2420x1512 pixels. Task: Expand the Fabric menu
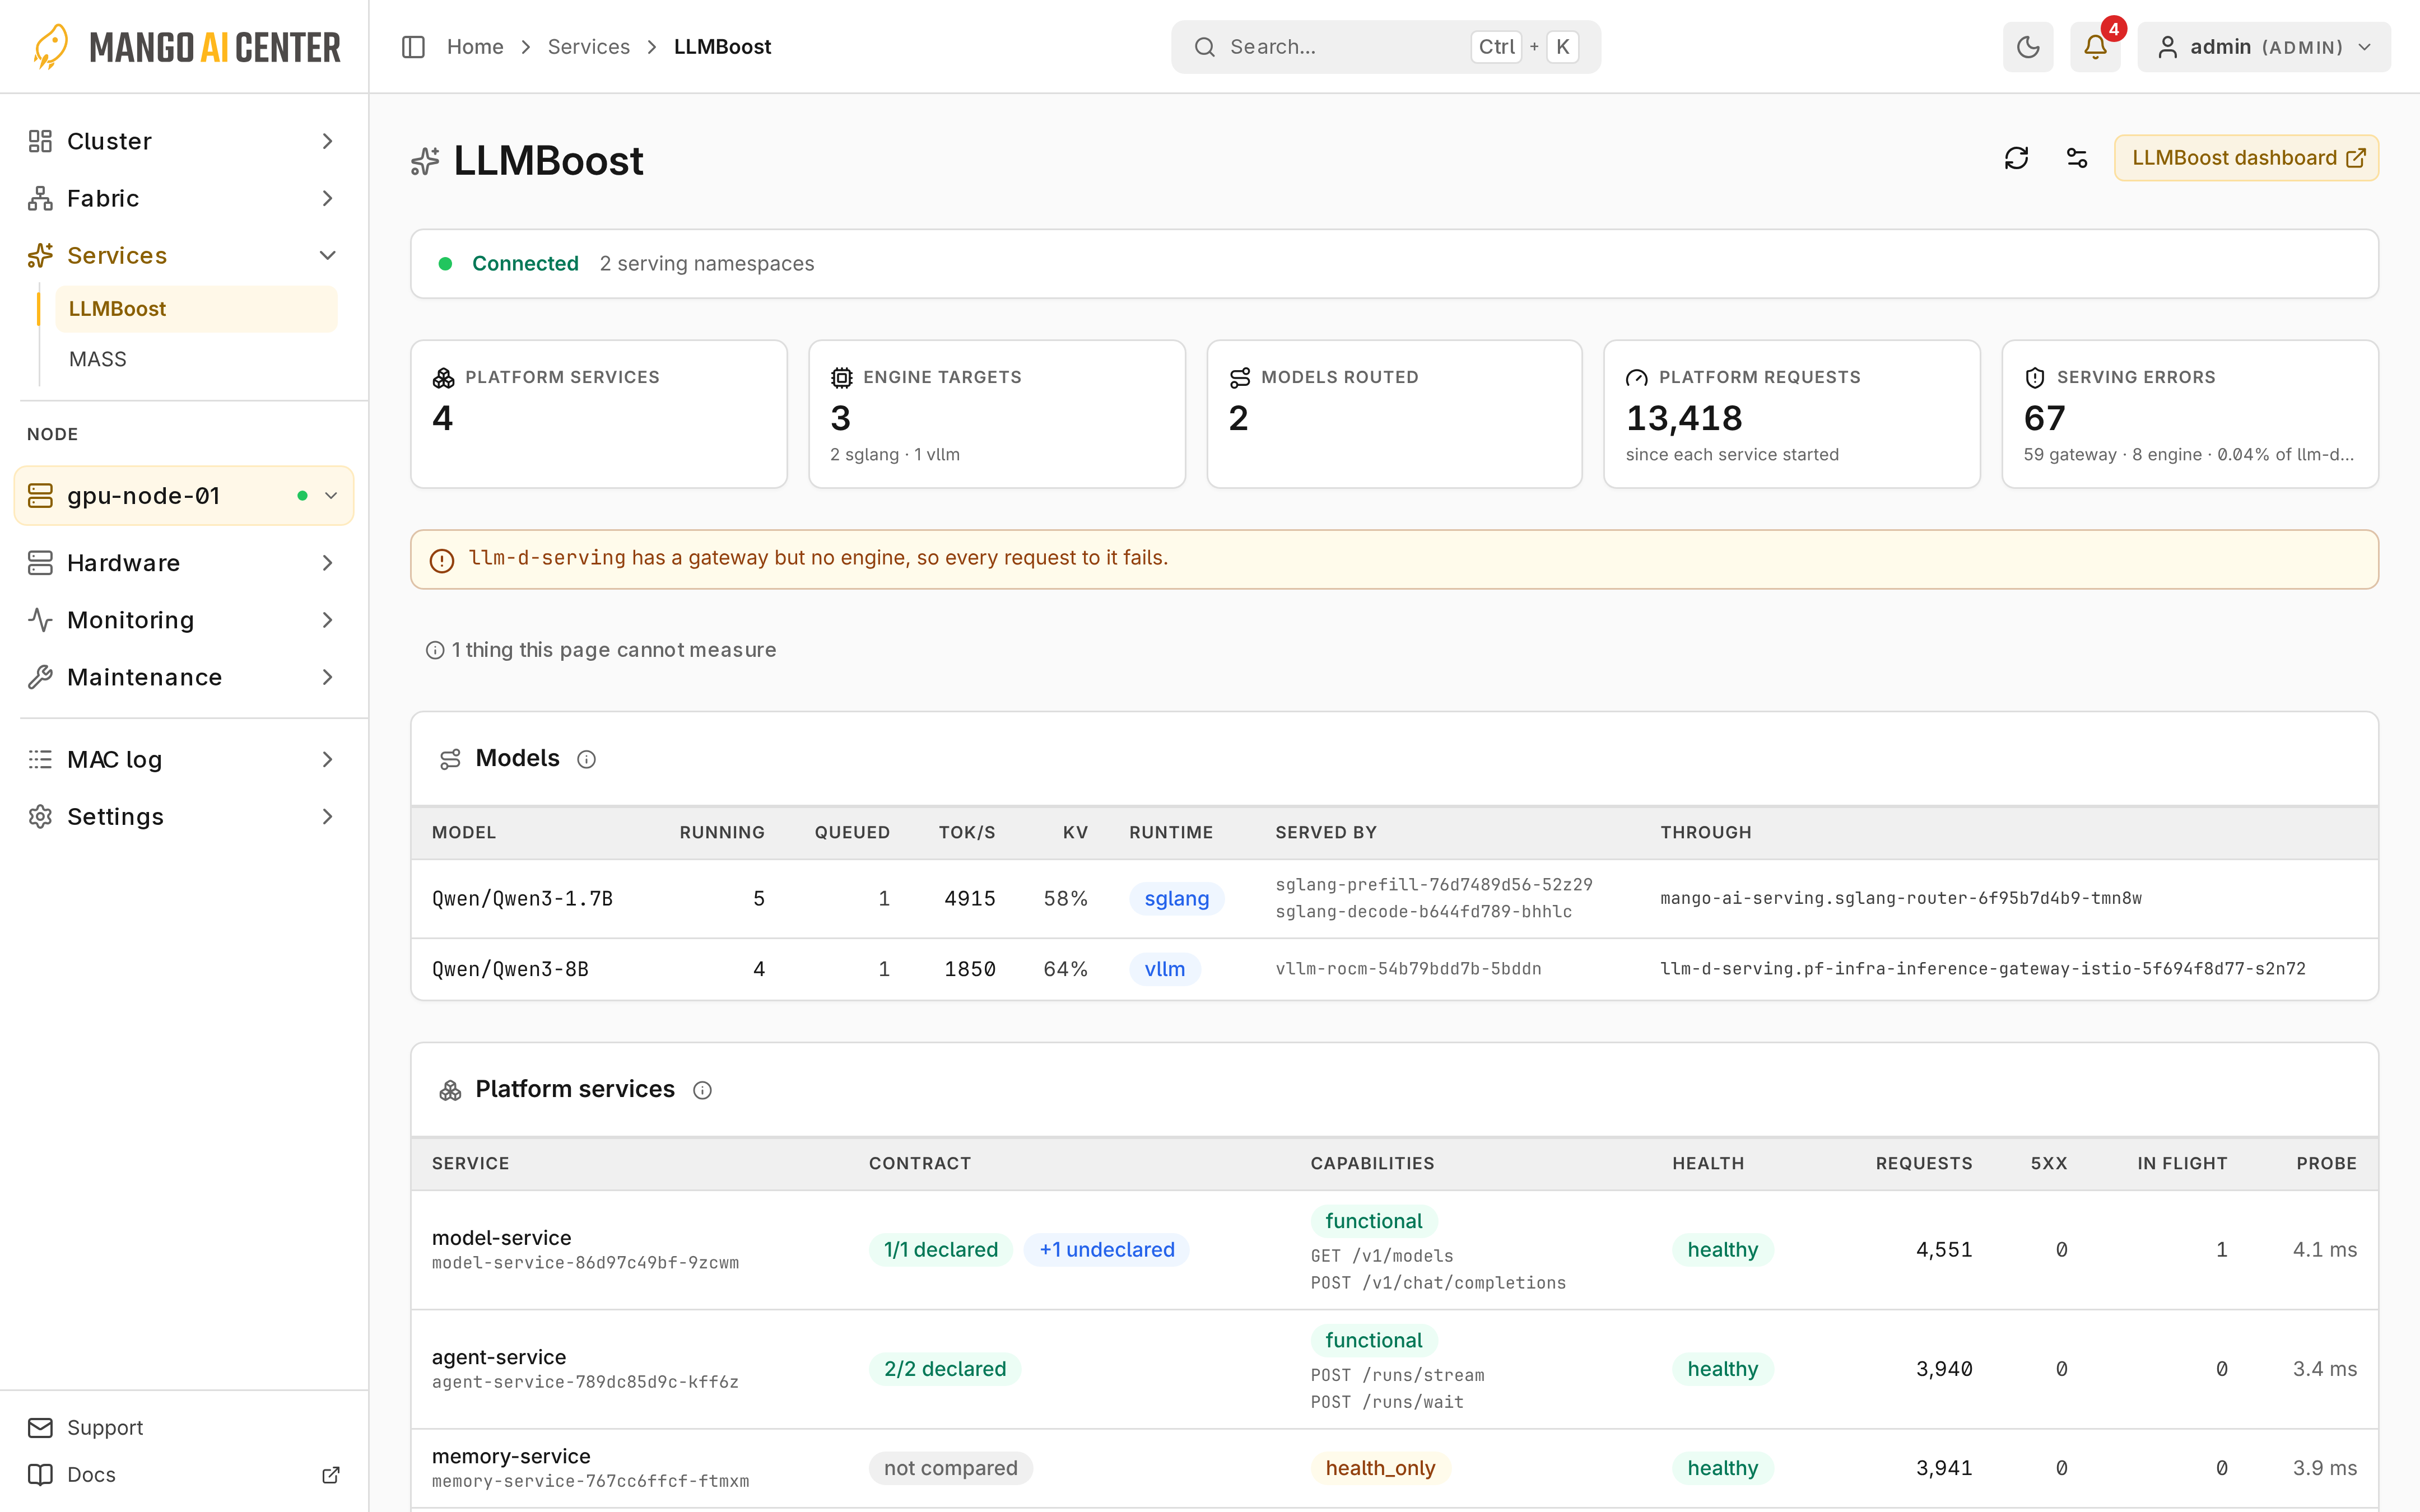184,198
